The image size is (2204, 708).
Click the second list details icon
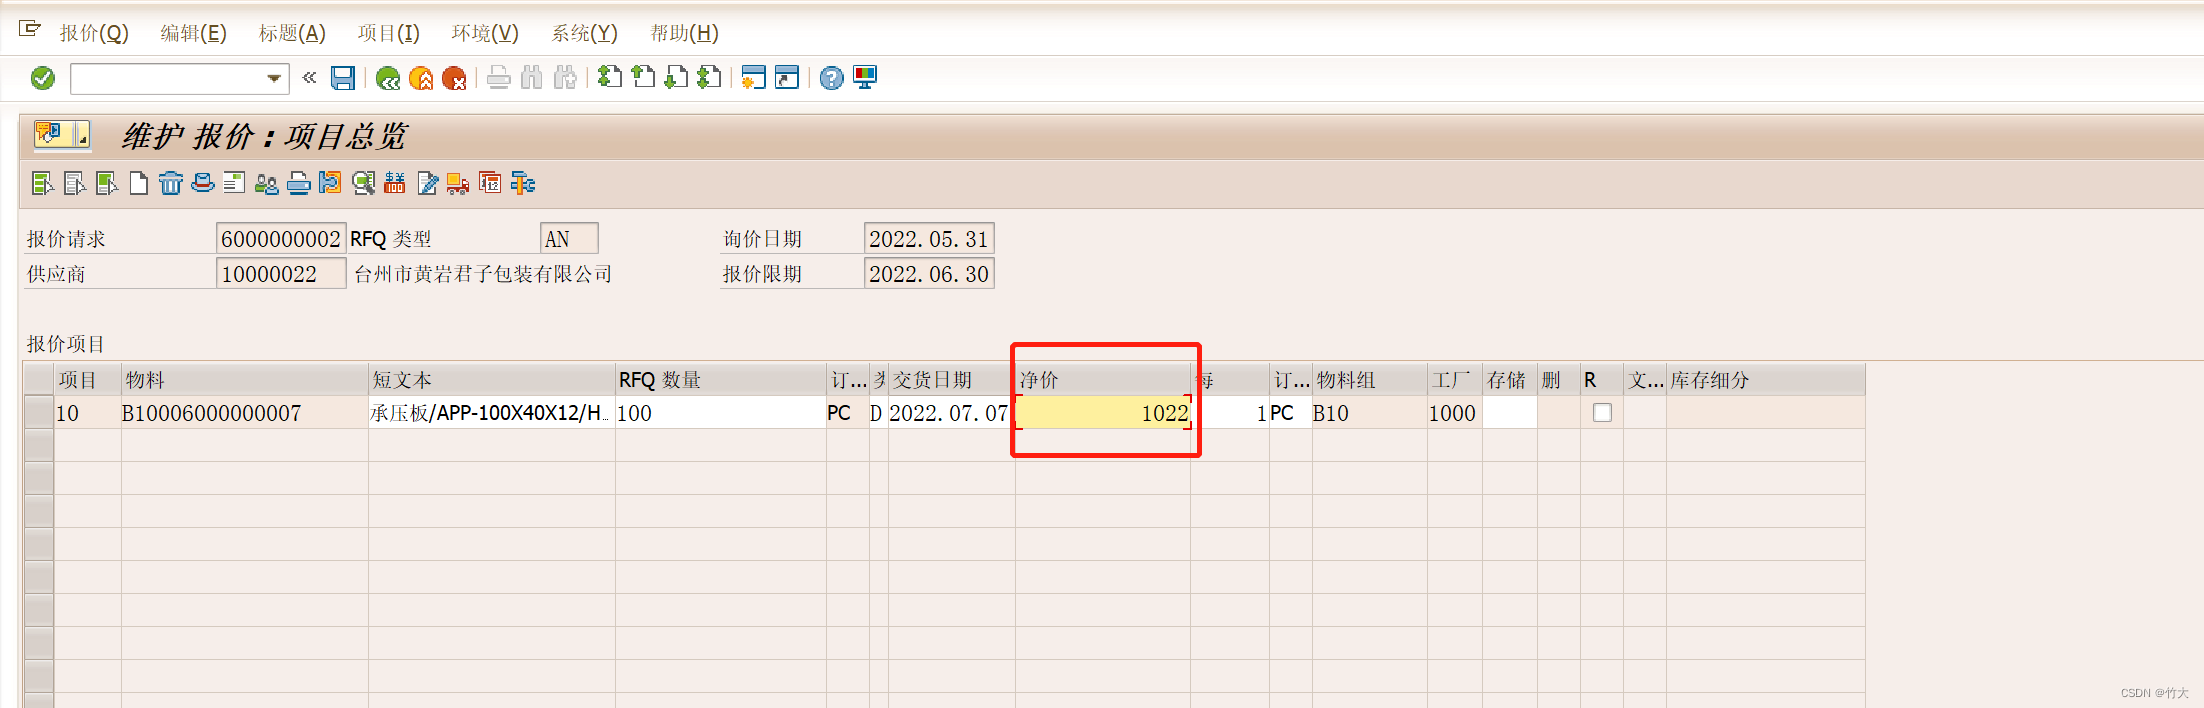[74, 183]
